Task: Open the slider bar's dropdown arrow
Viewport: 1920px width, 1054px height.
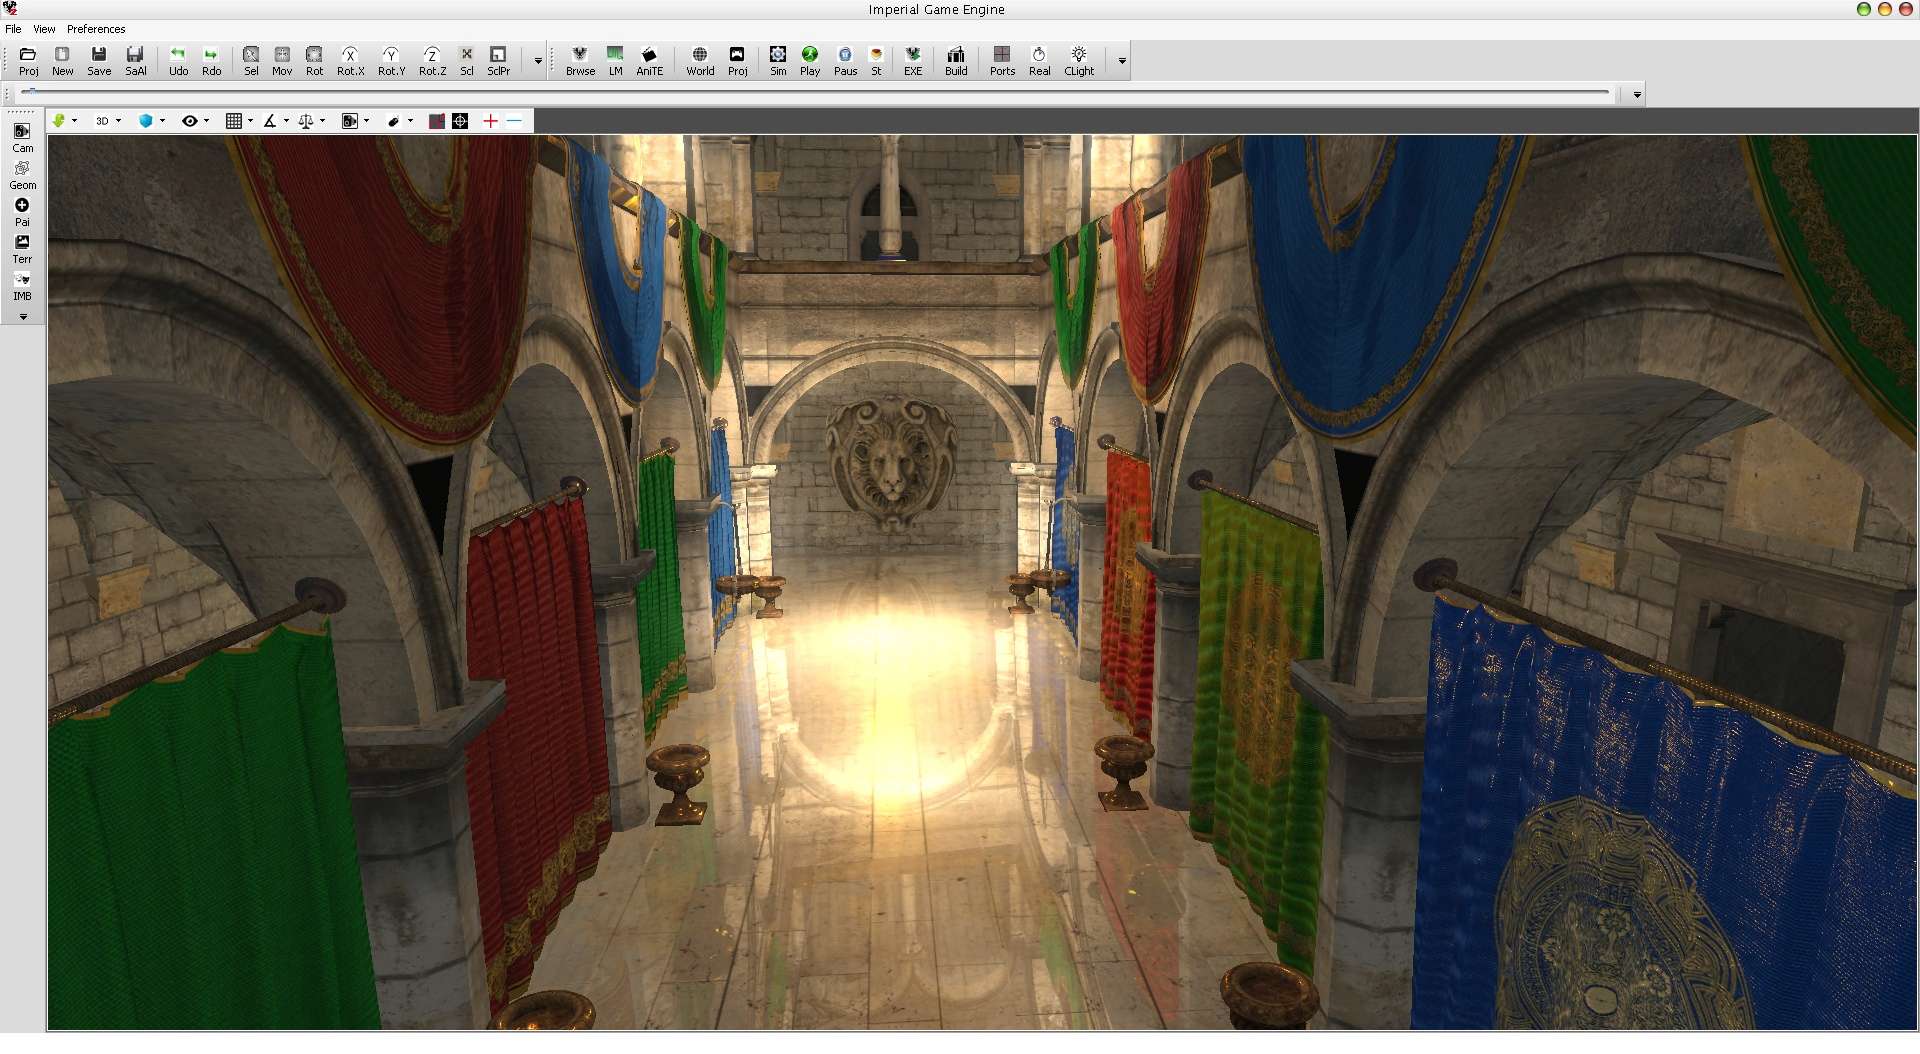Action: coord(1637,95)
